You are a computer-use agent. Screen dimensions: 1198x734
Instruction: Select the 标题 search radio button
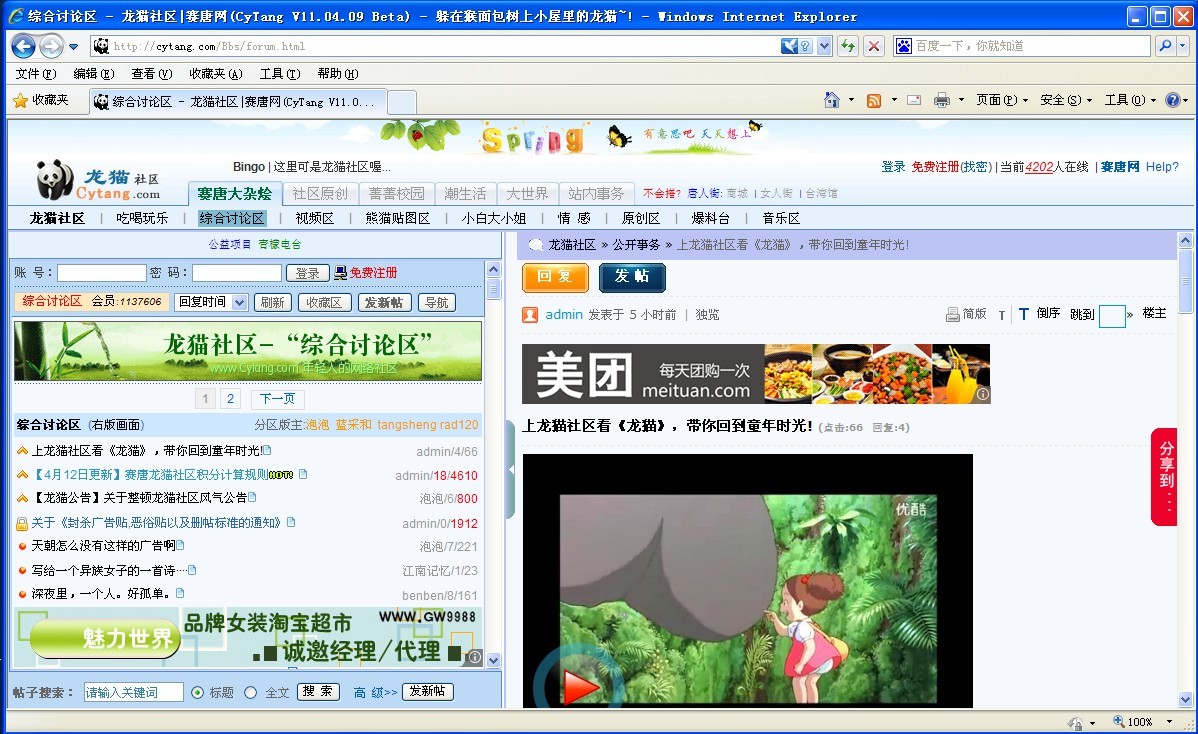coord(197,692)
